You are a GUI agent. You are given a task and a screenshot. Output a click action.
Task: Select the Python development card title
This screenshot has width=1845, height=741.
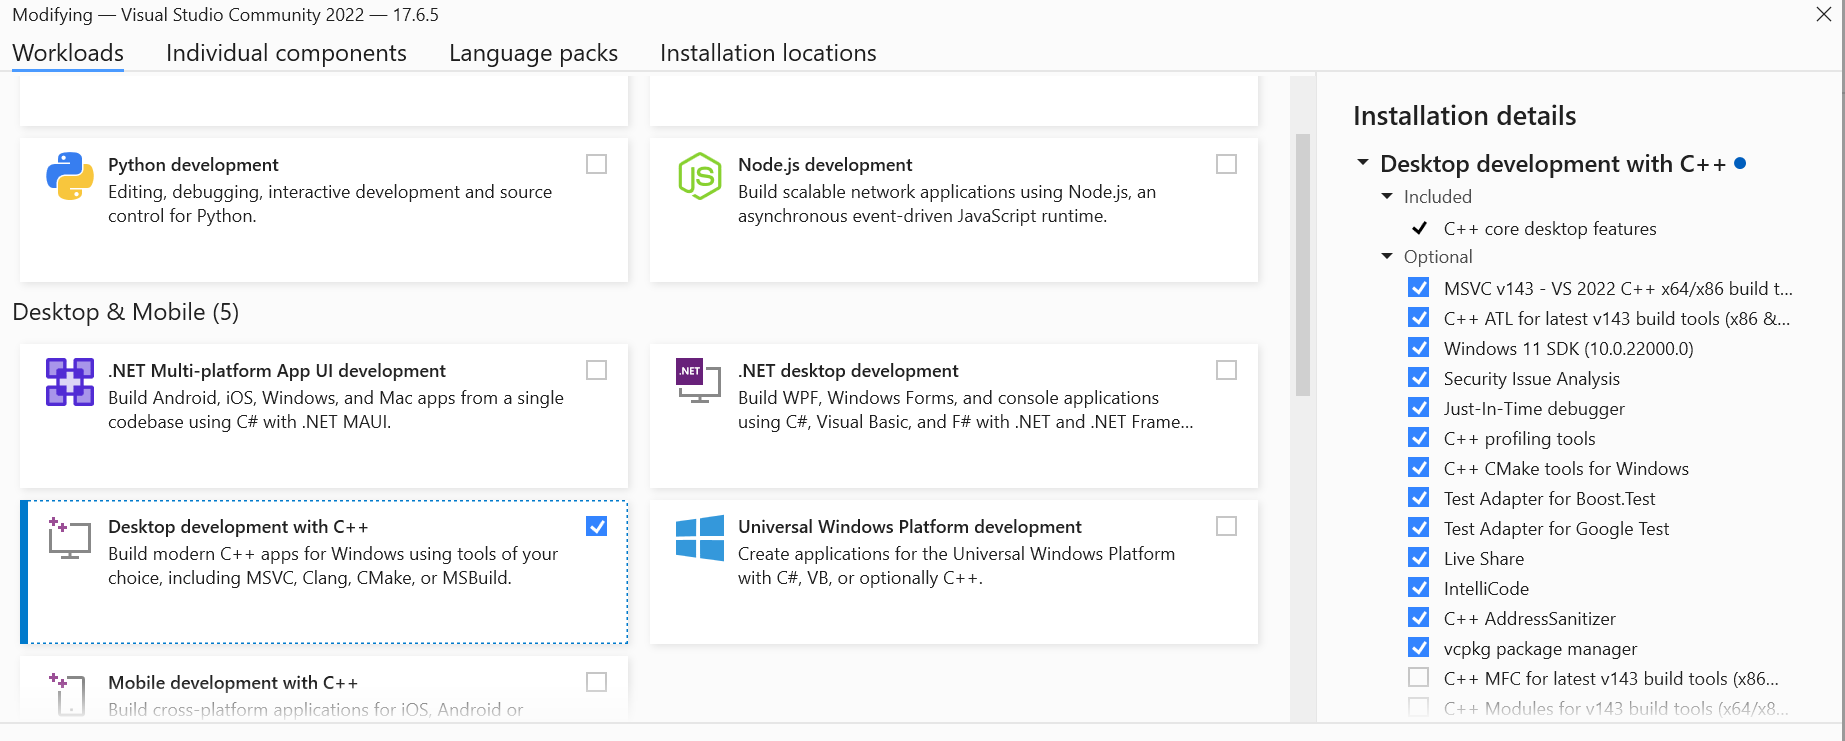[x=193, y=164]
